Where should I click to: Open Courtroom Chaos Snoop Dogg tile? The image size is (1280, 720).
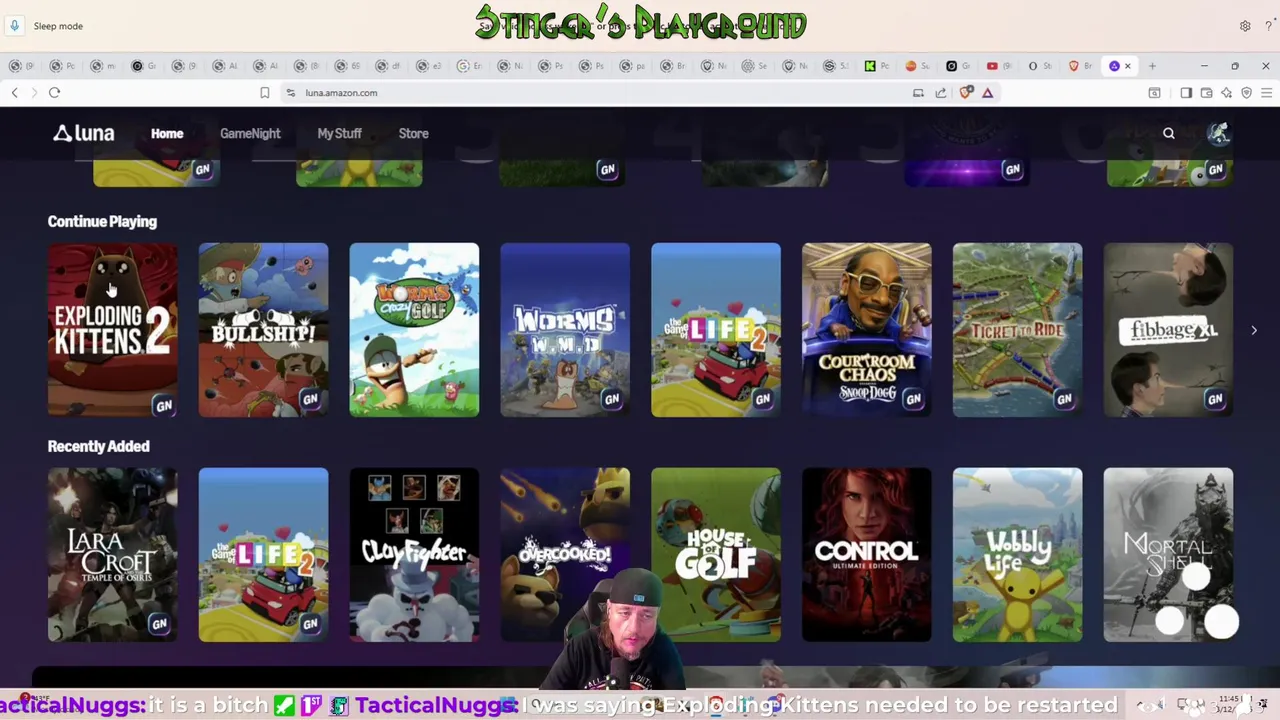tap(867, 329)
